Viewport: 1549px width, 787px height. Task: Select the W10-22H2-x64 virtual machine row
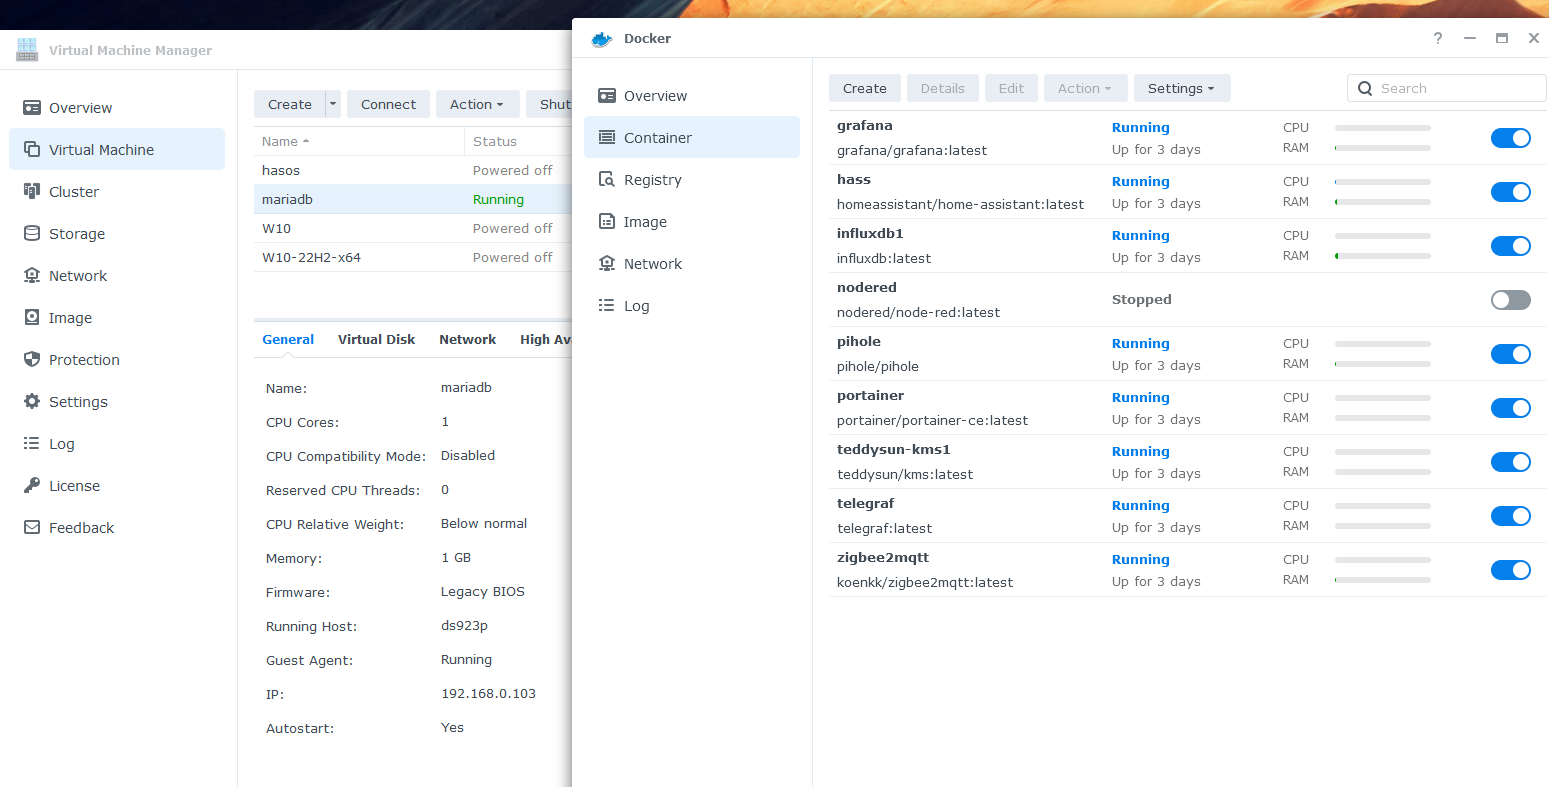click(x=413, y=257)
